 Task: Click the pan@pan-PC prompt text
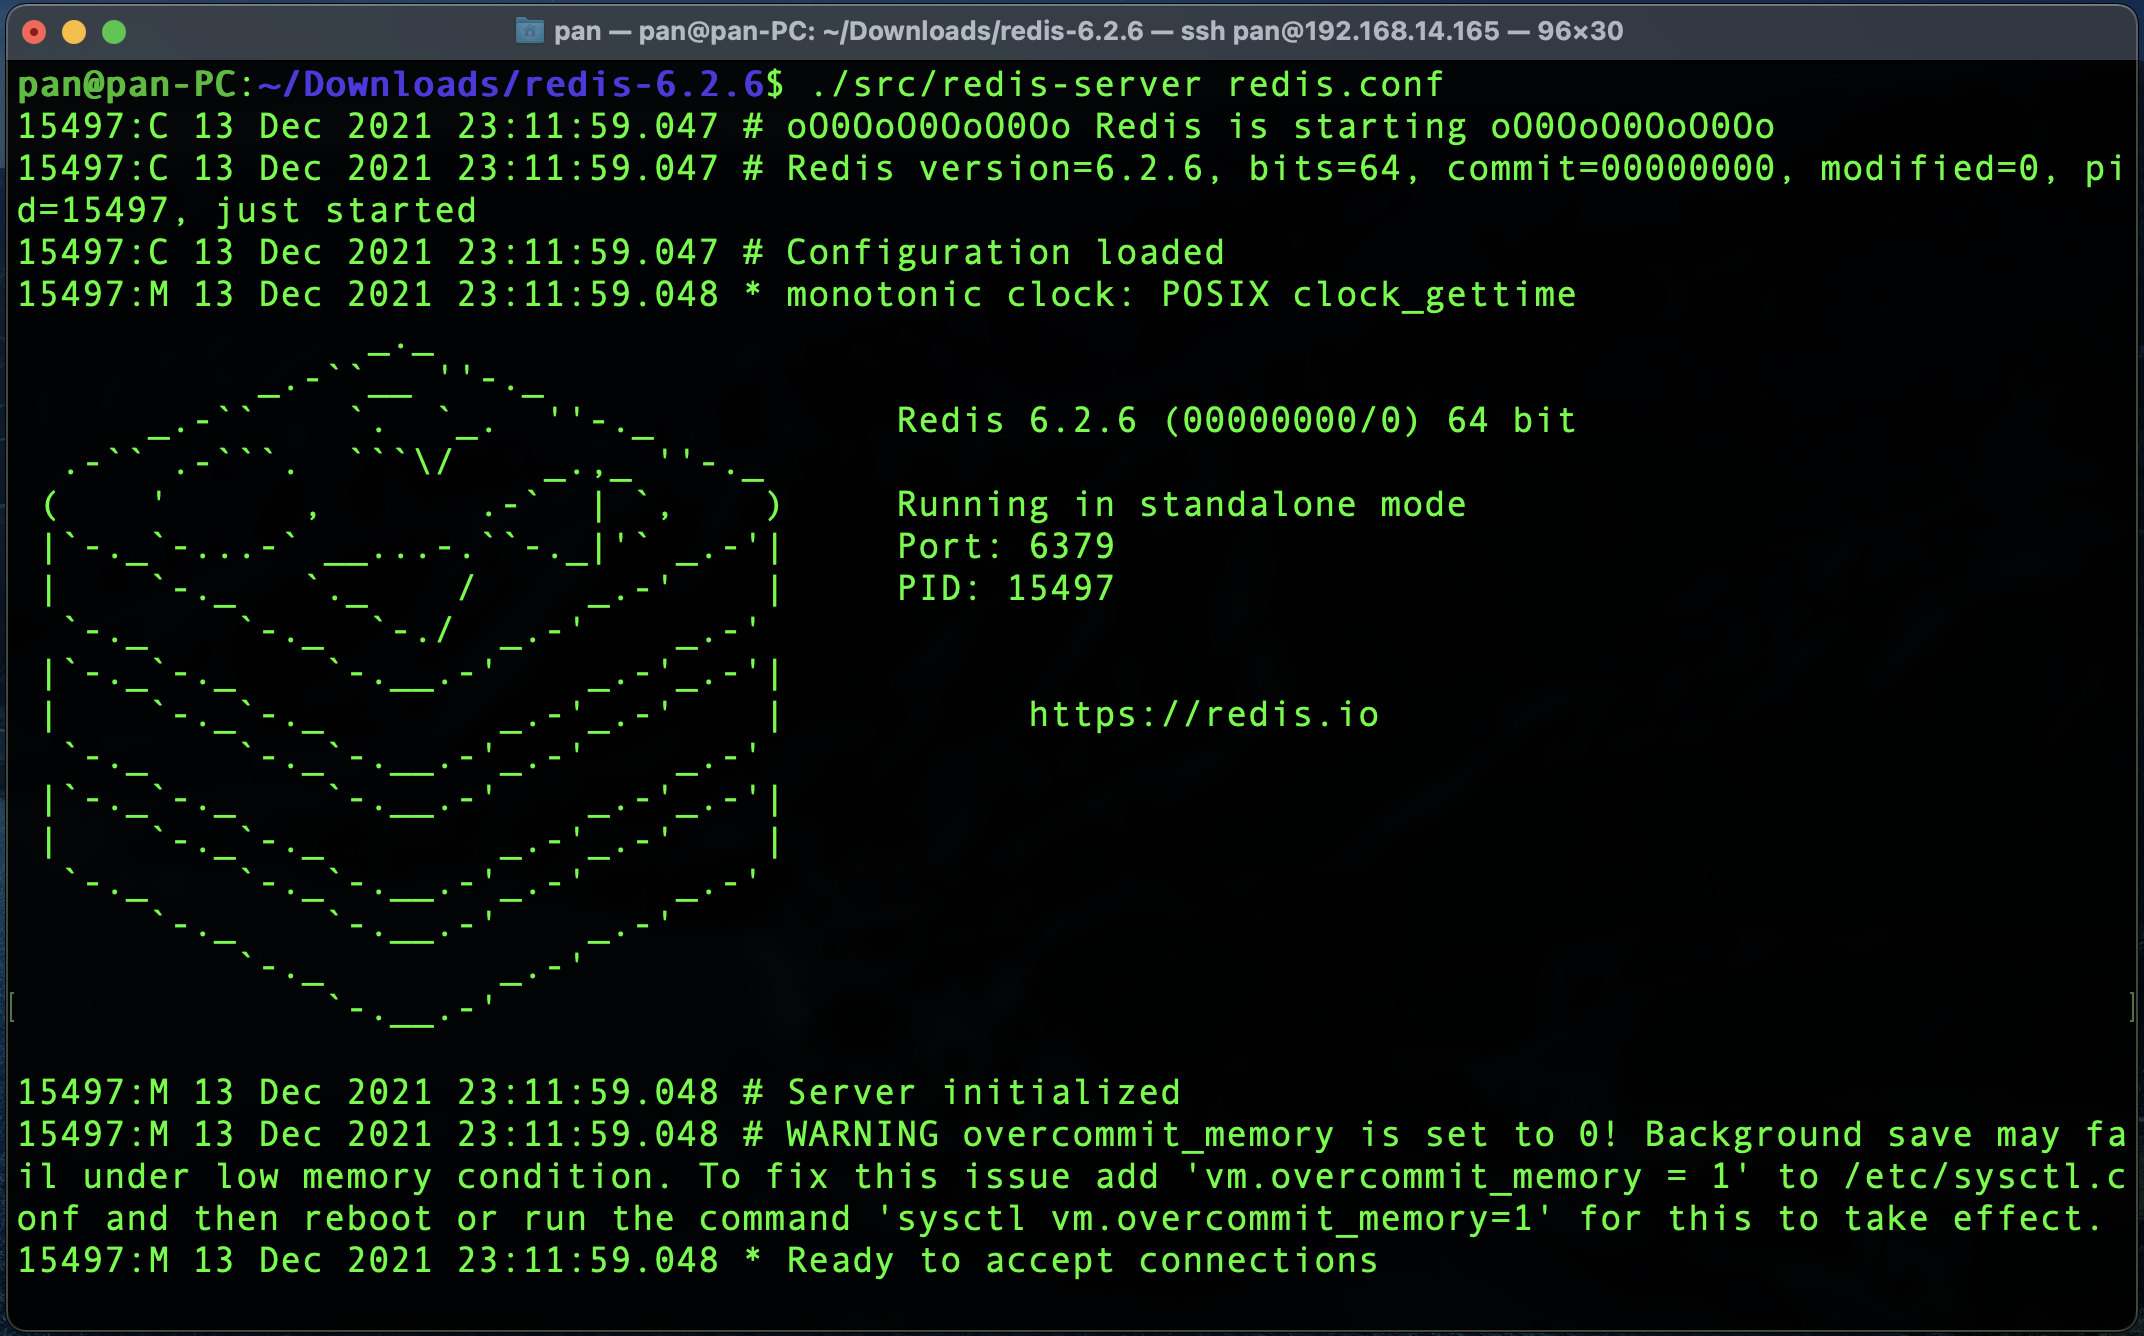pos(126,85)
